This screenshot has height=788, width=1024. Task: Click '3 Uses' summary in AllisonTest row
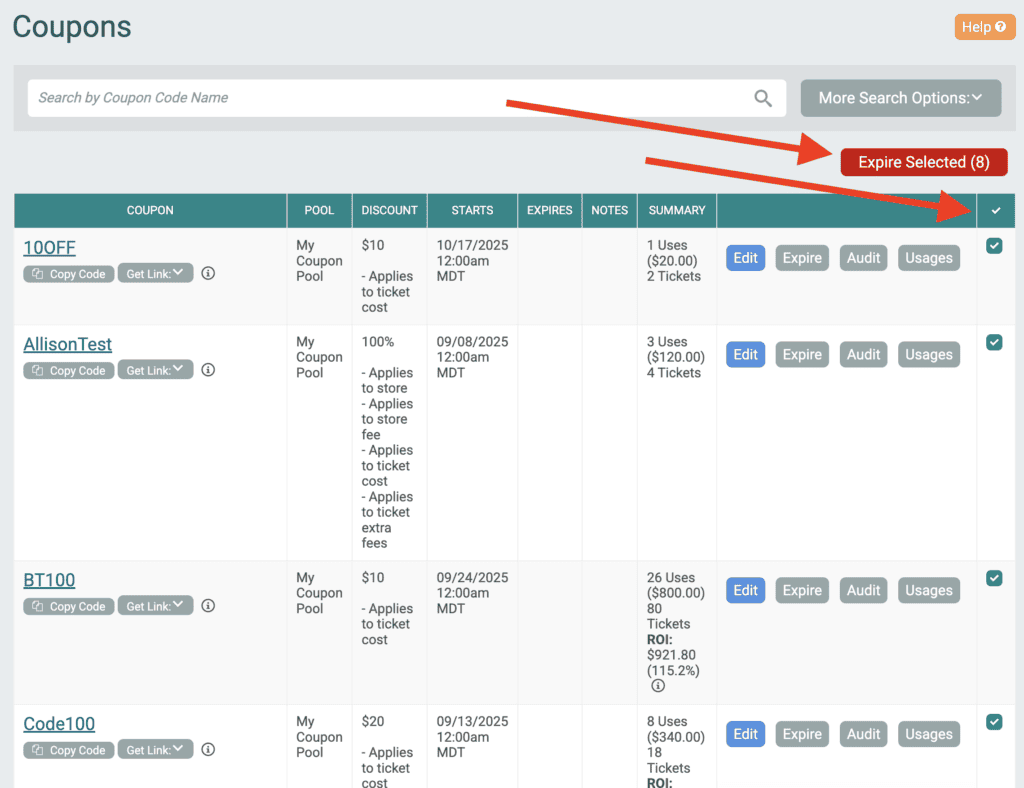[667, 342]
